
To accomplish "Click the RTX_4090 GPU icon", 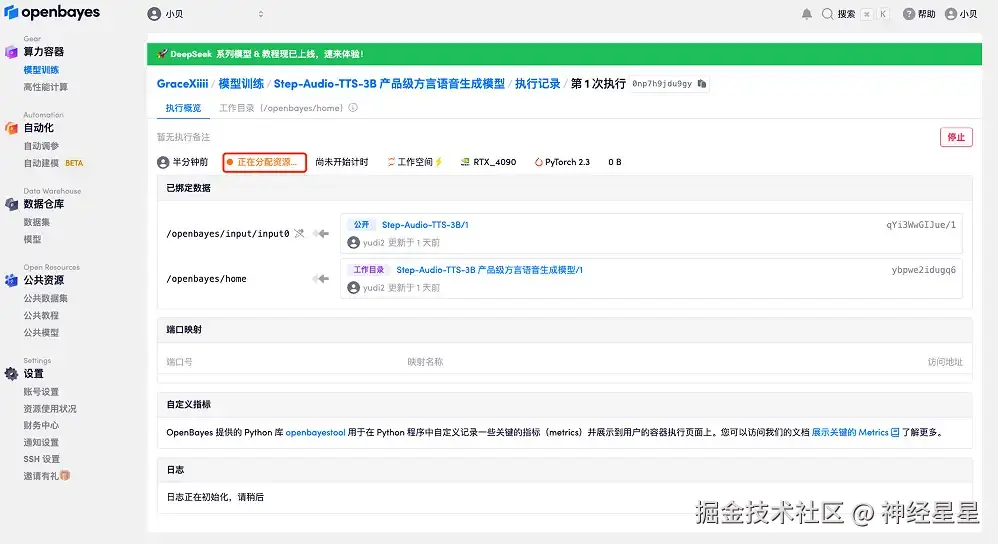I will tap(465, 162).
